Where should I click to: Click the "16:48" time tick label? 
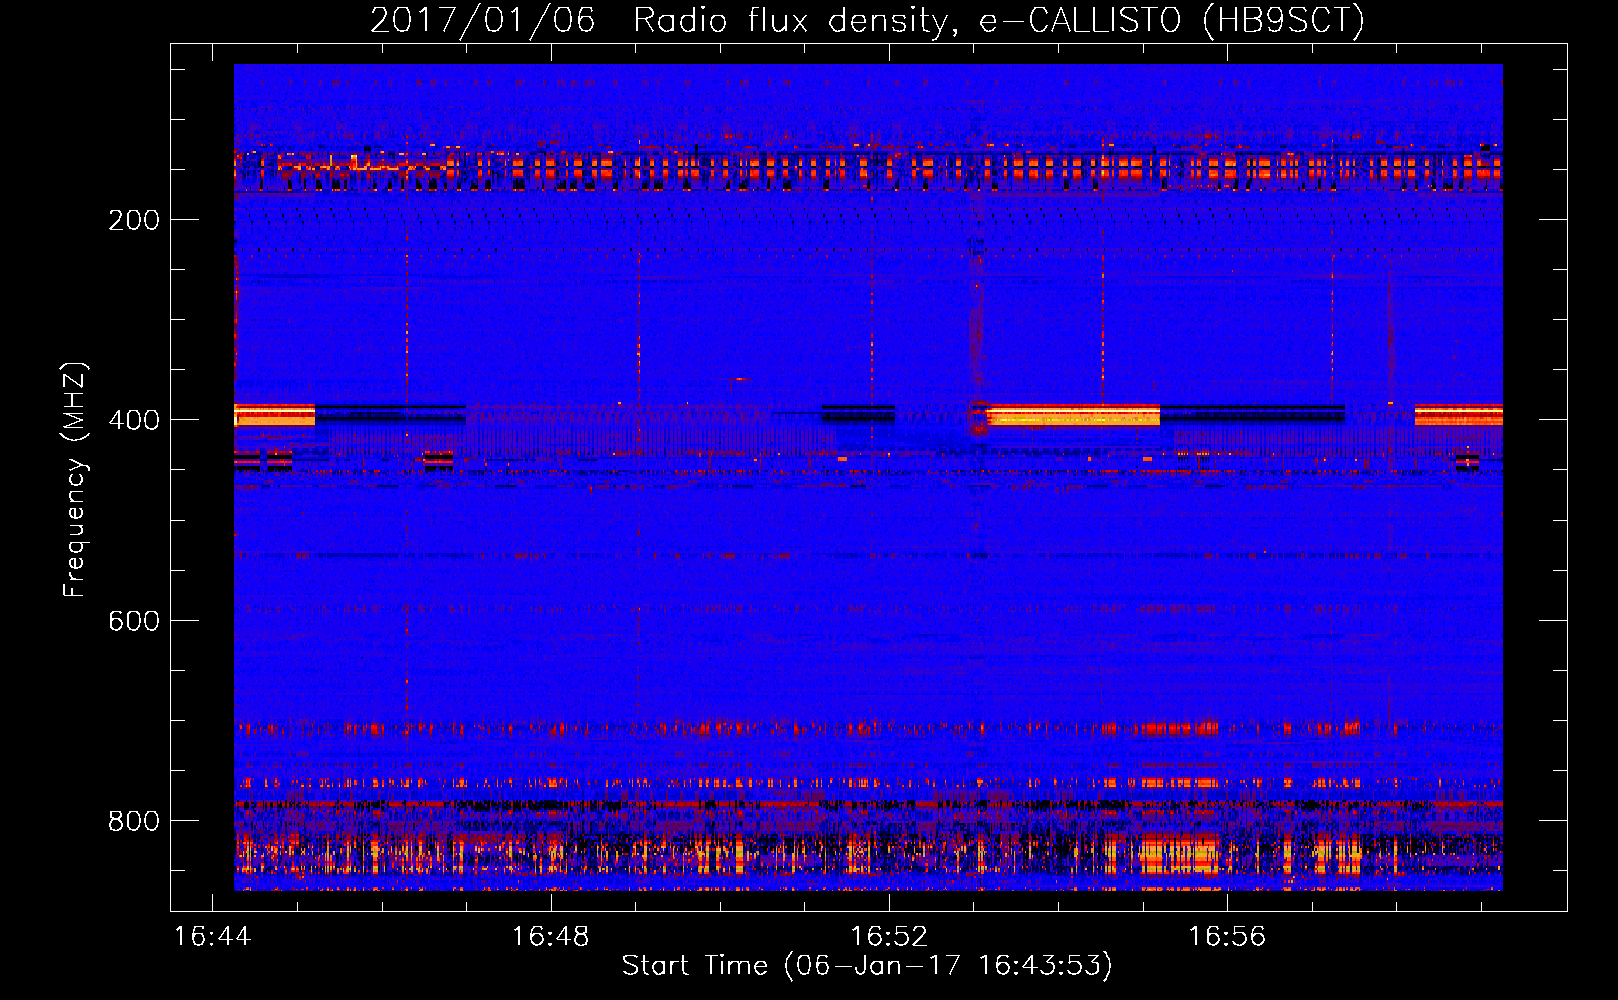pos(550,936)
